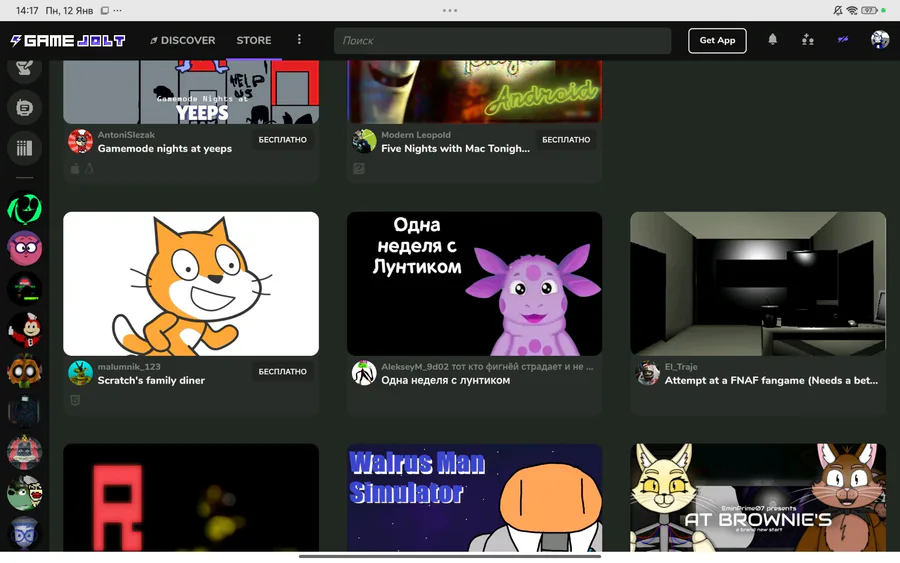900x563 pixels.
Task: Click the Apple platform icon under Gamemode nights
Action: 75,169
